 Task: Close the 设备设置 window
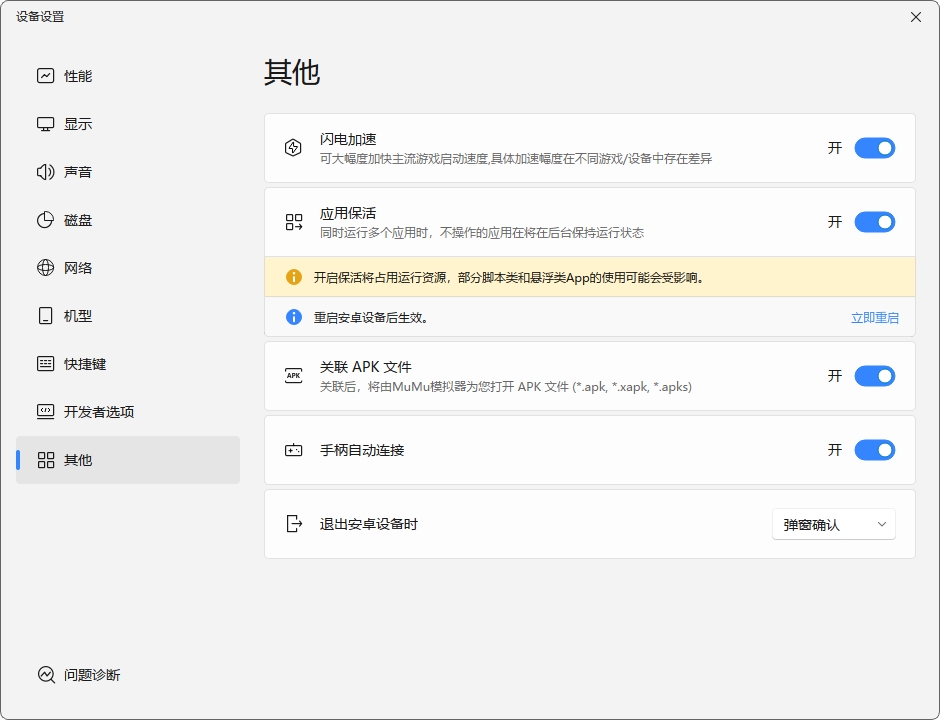(915, 17)
